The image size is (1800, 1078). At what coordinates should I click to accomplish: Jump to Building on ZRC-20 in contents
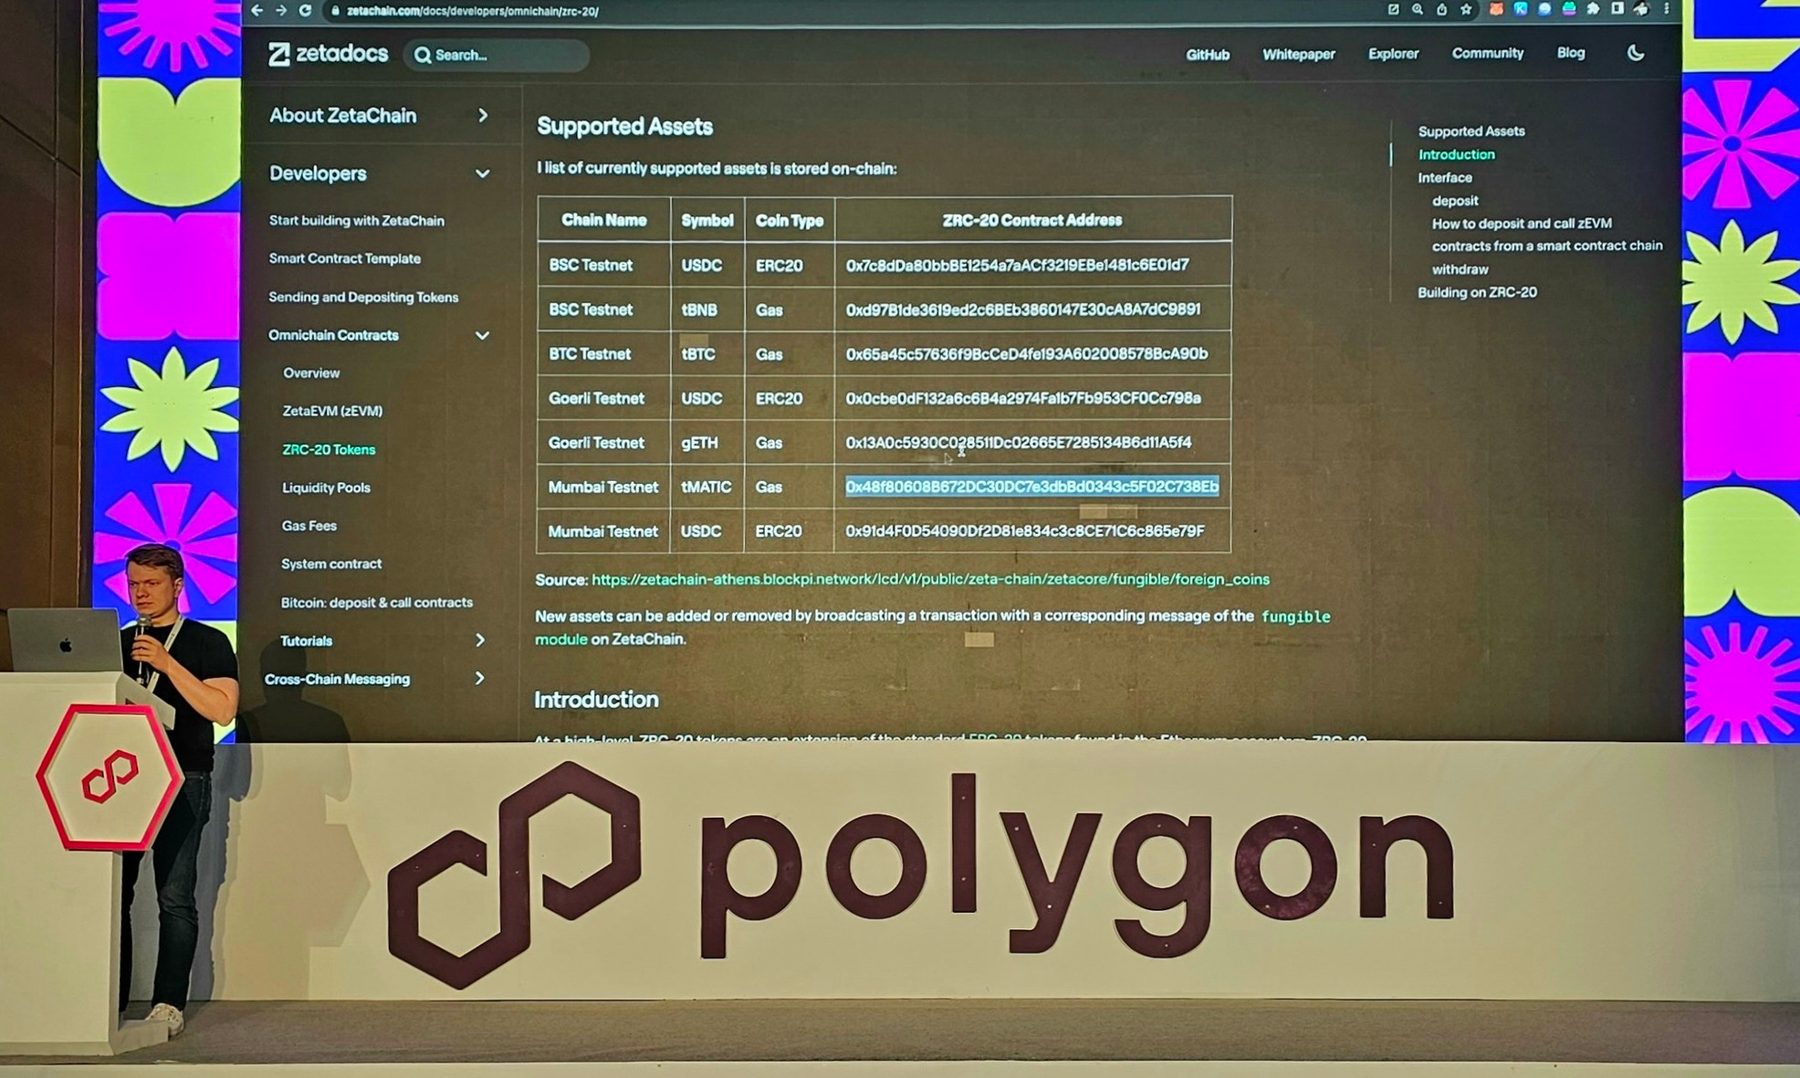click(x=1477, y=292)
